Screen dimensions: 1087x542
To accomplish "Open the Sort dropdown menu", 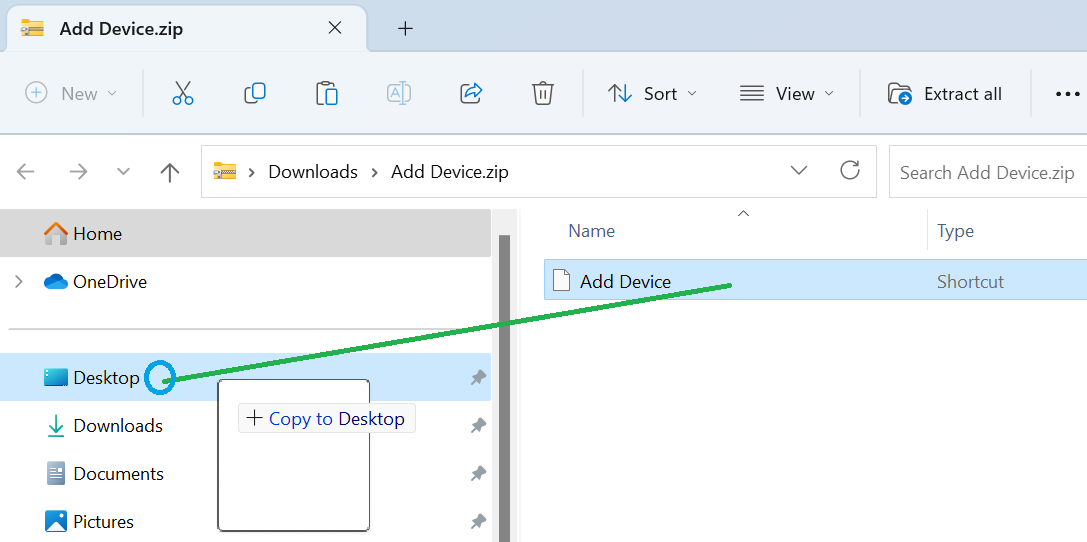I will tap(652, 93).
